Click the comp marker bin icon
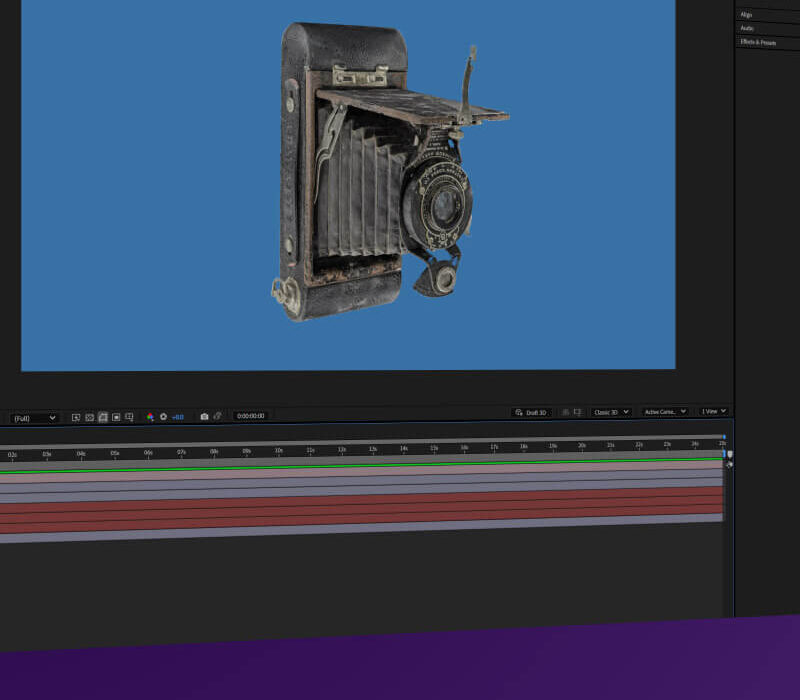 pyautogui.click(x=730, y=454)
